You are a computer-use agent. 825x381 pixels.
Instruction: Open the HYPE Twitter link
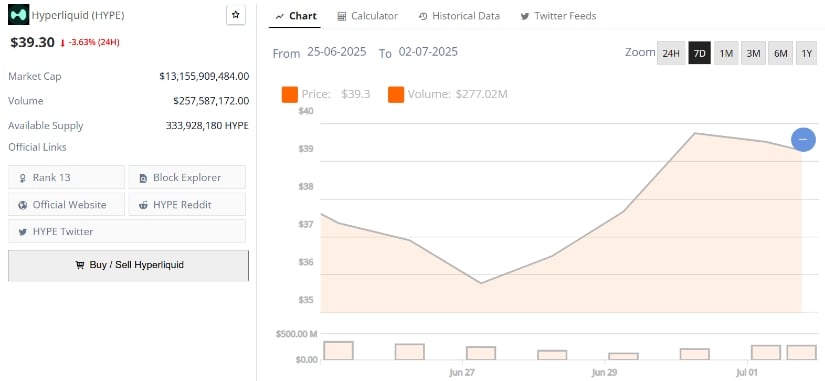pos(127,231)
